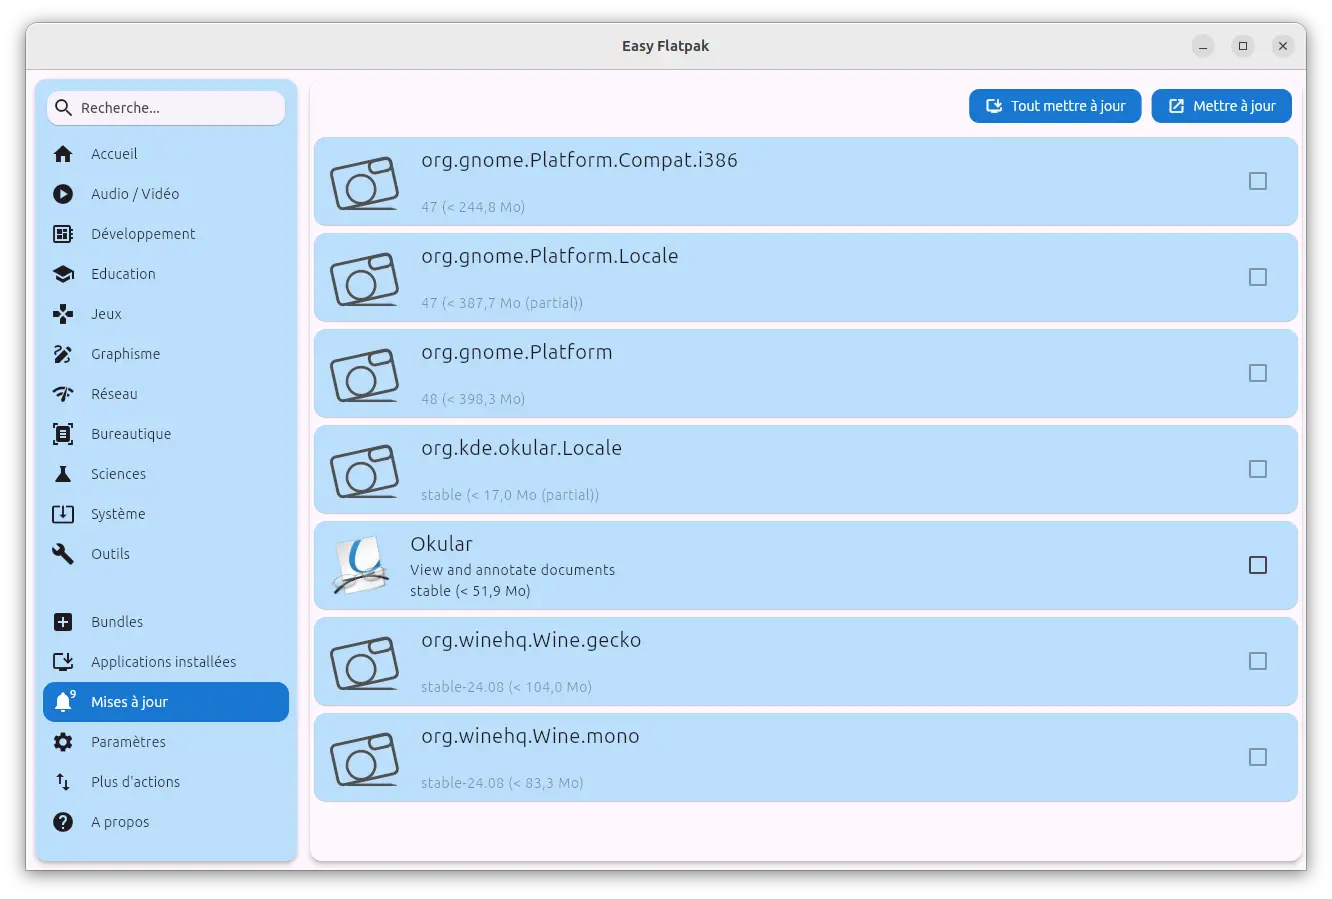Select Applications installées in sidebar

point(166,662)
